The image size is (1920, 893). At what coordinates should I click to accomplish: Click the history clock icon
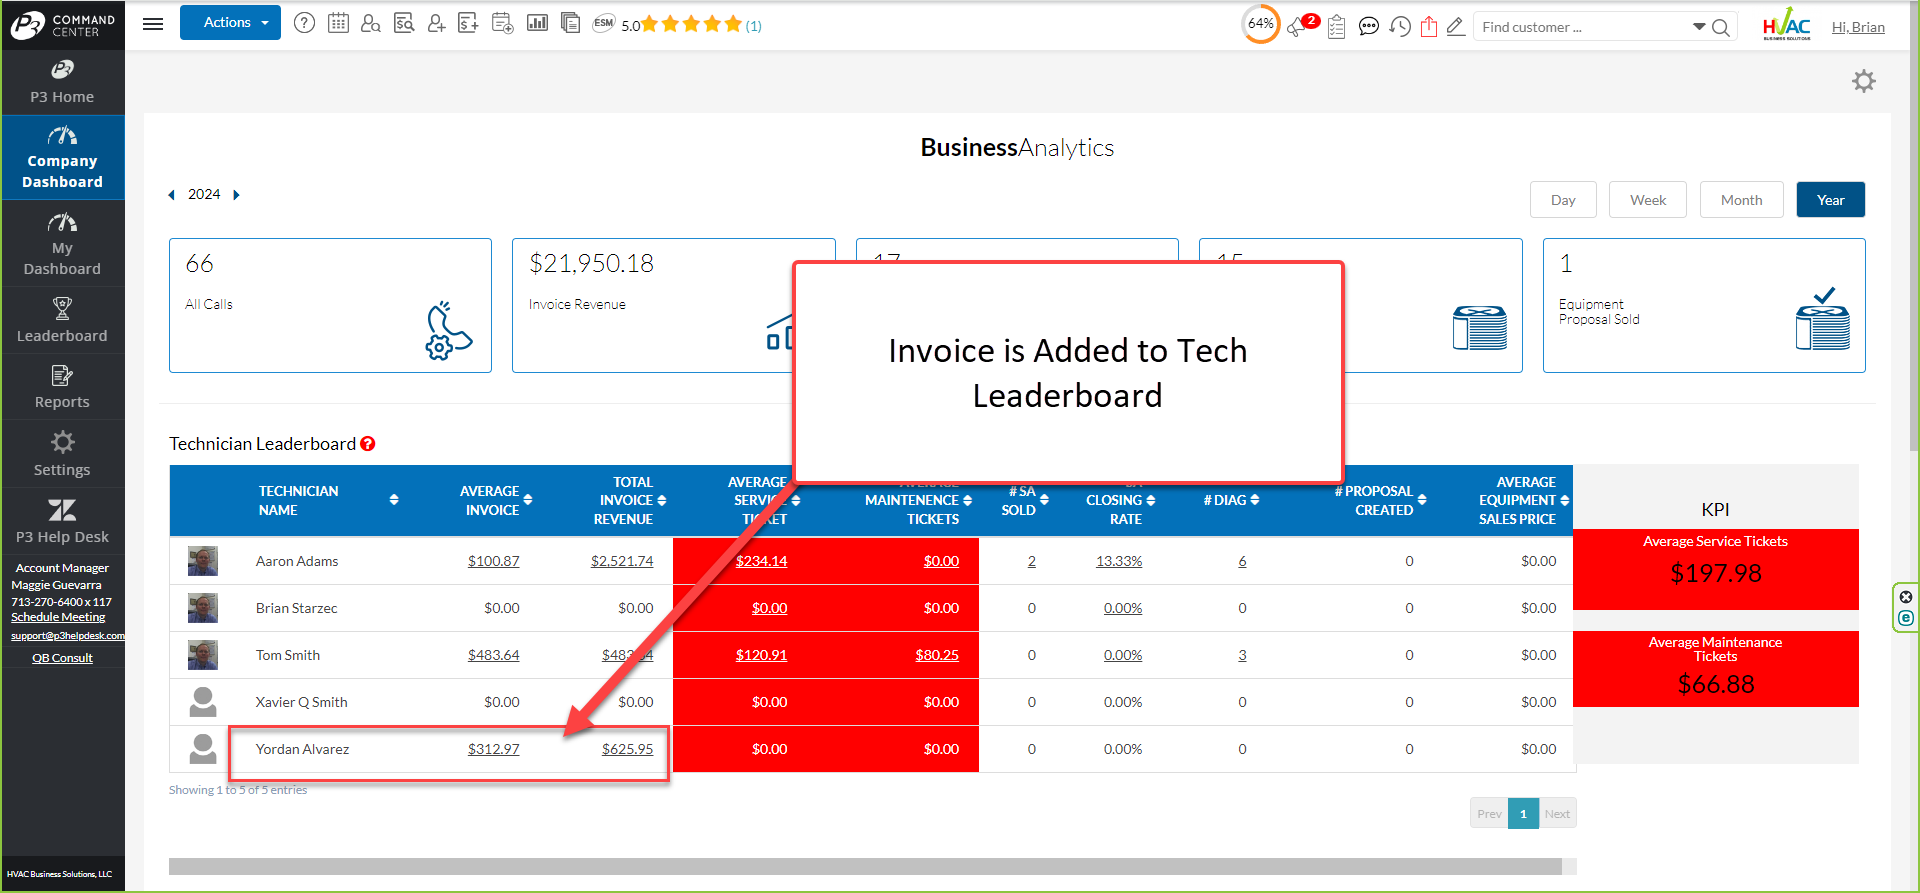1400,27
